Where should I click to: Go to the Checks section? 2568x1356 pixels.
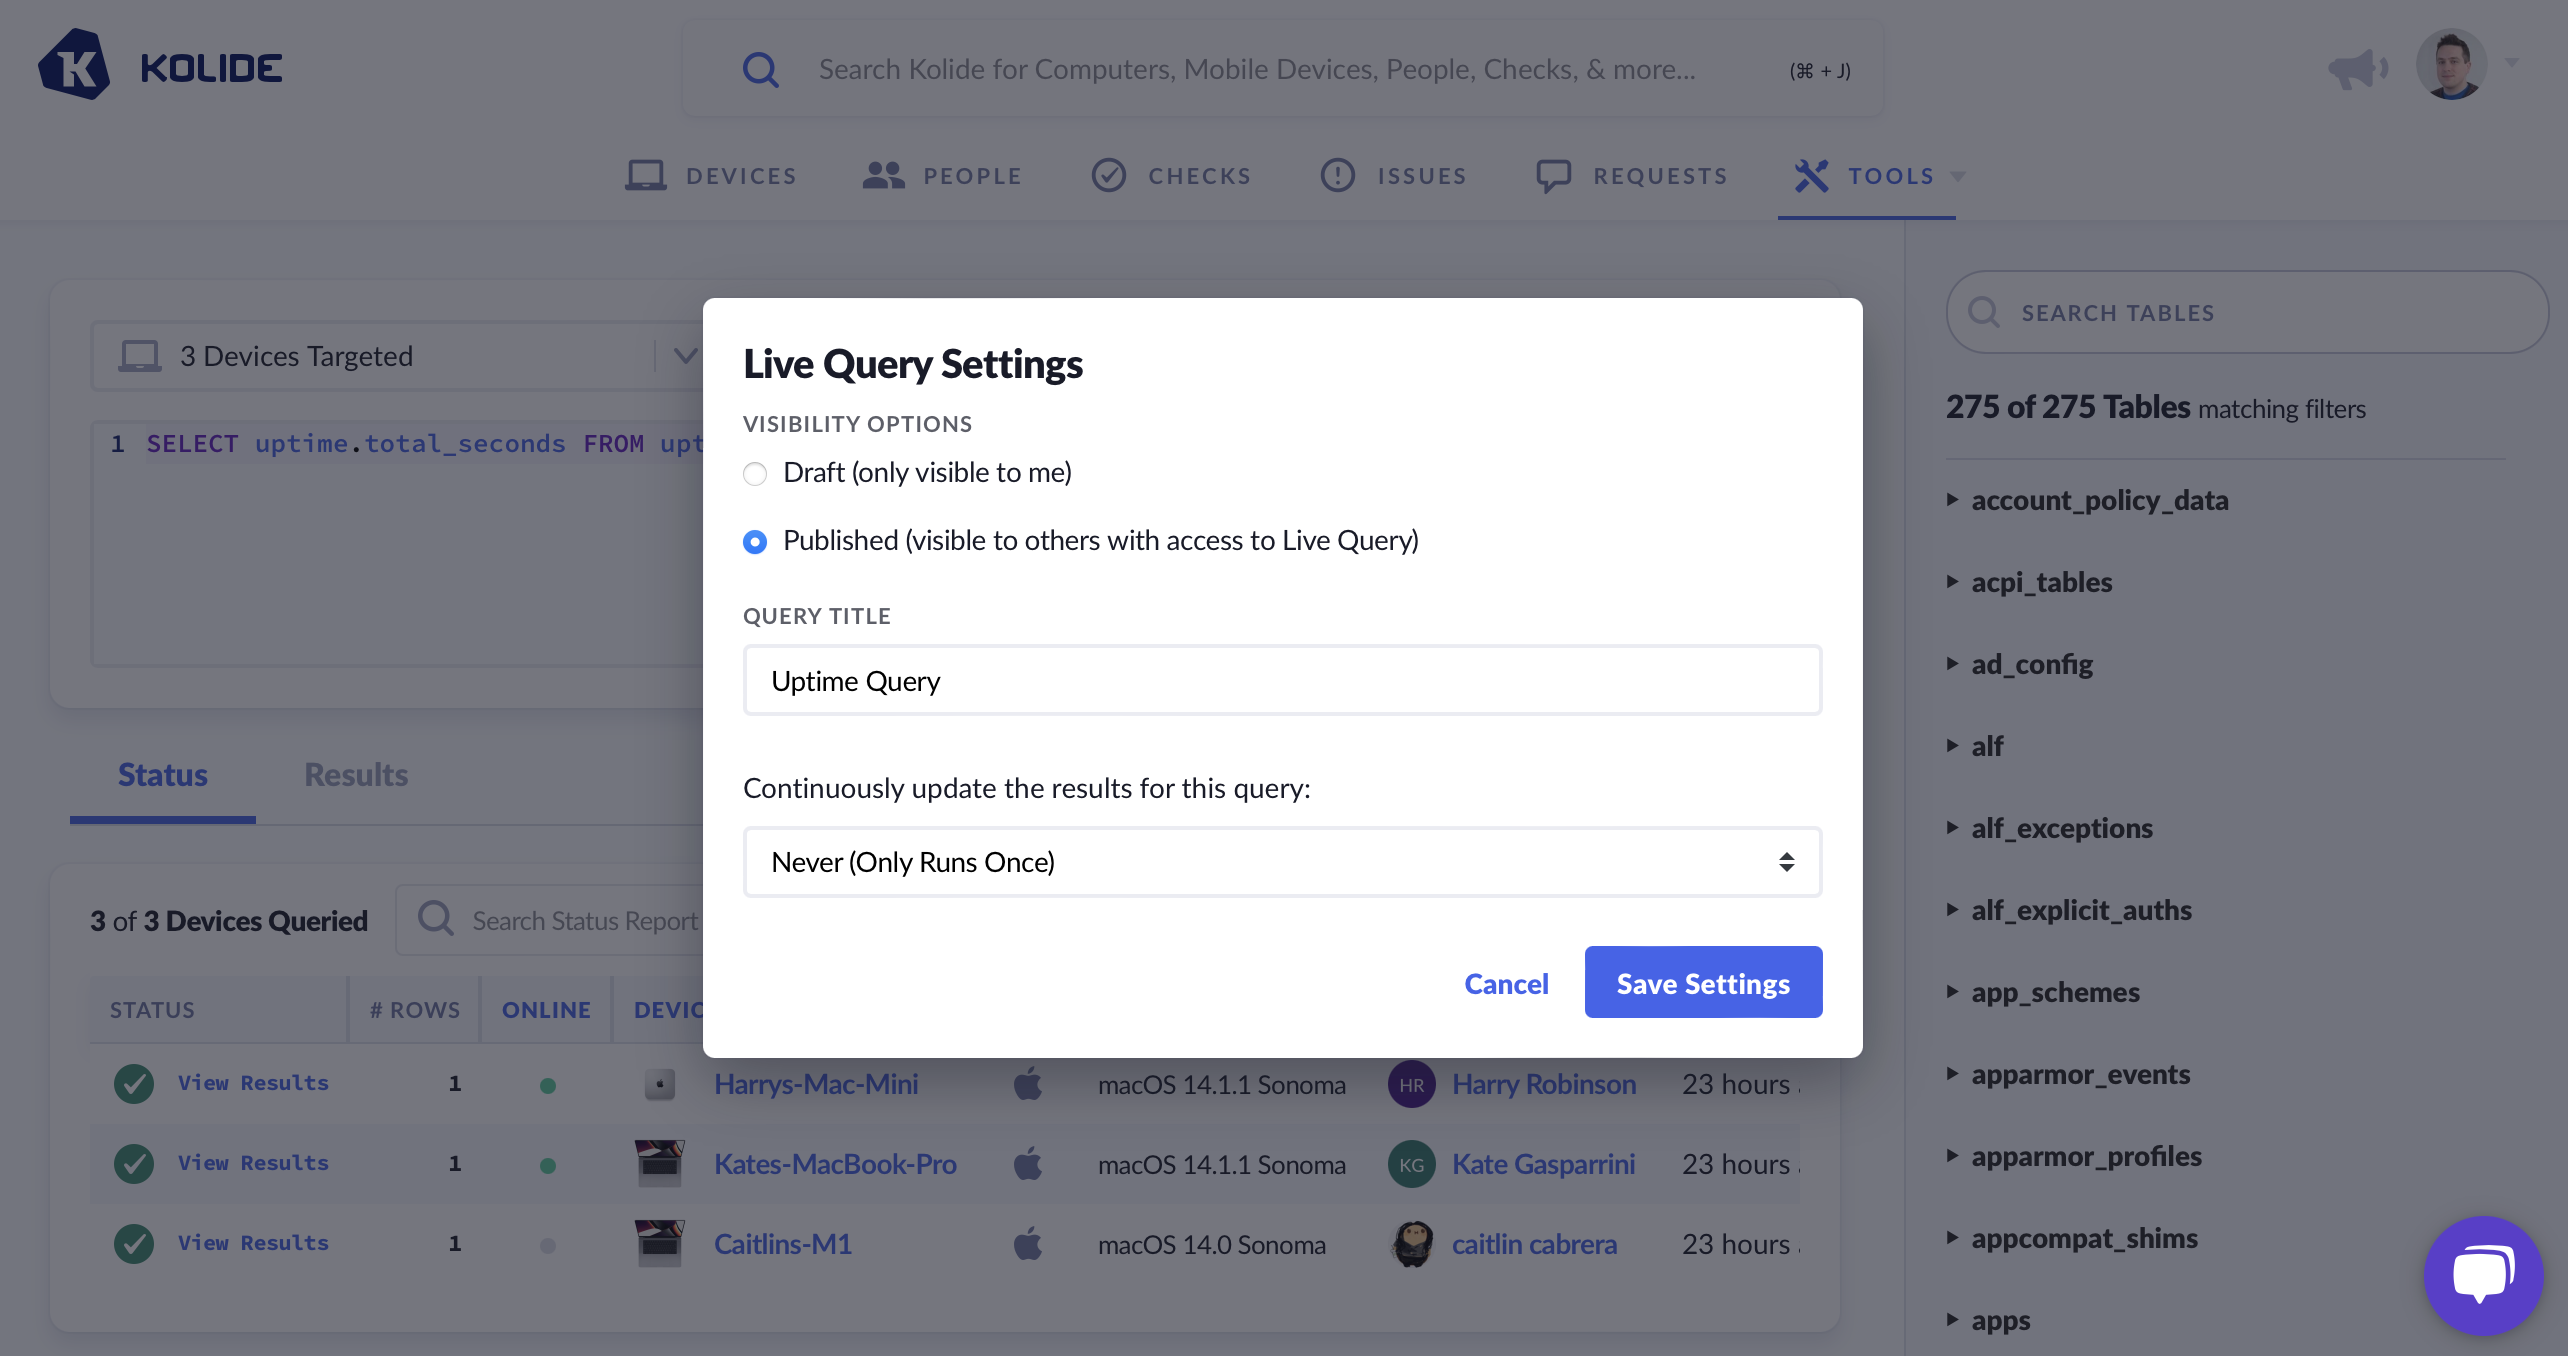(1171, 176)
